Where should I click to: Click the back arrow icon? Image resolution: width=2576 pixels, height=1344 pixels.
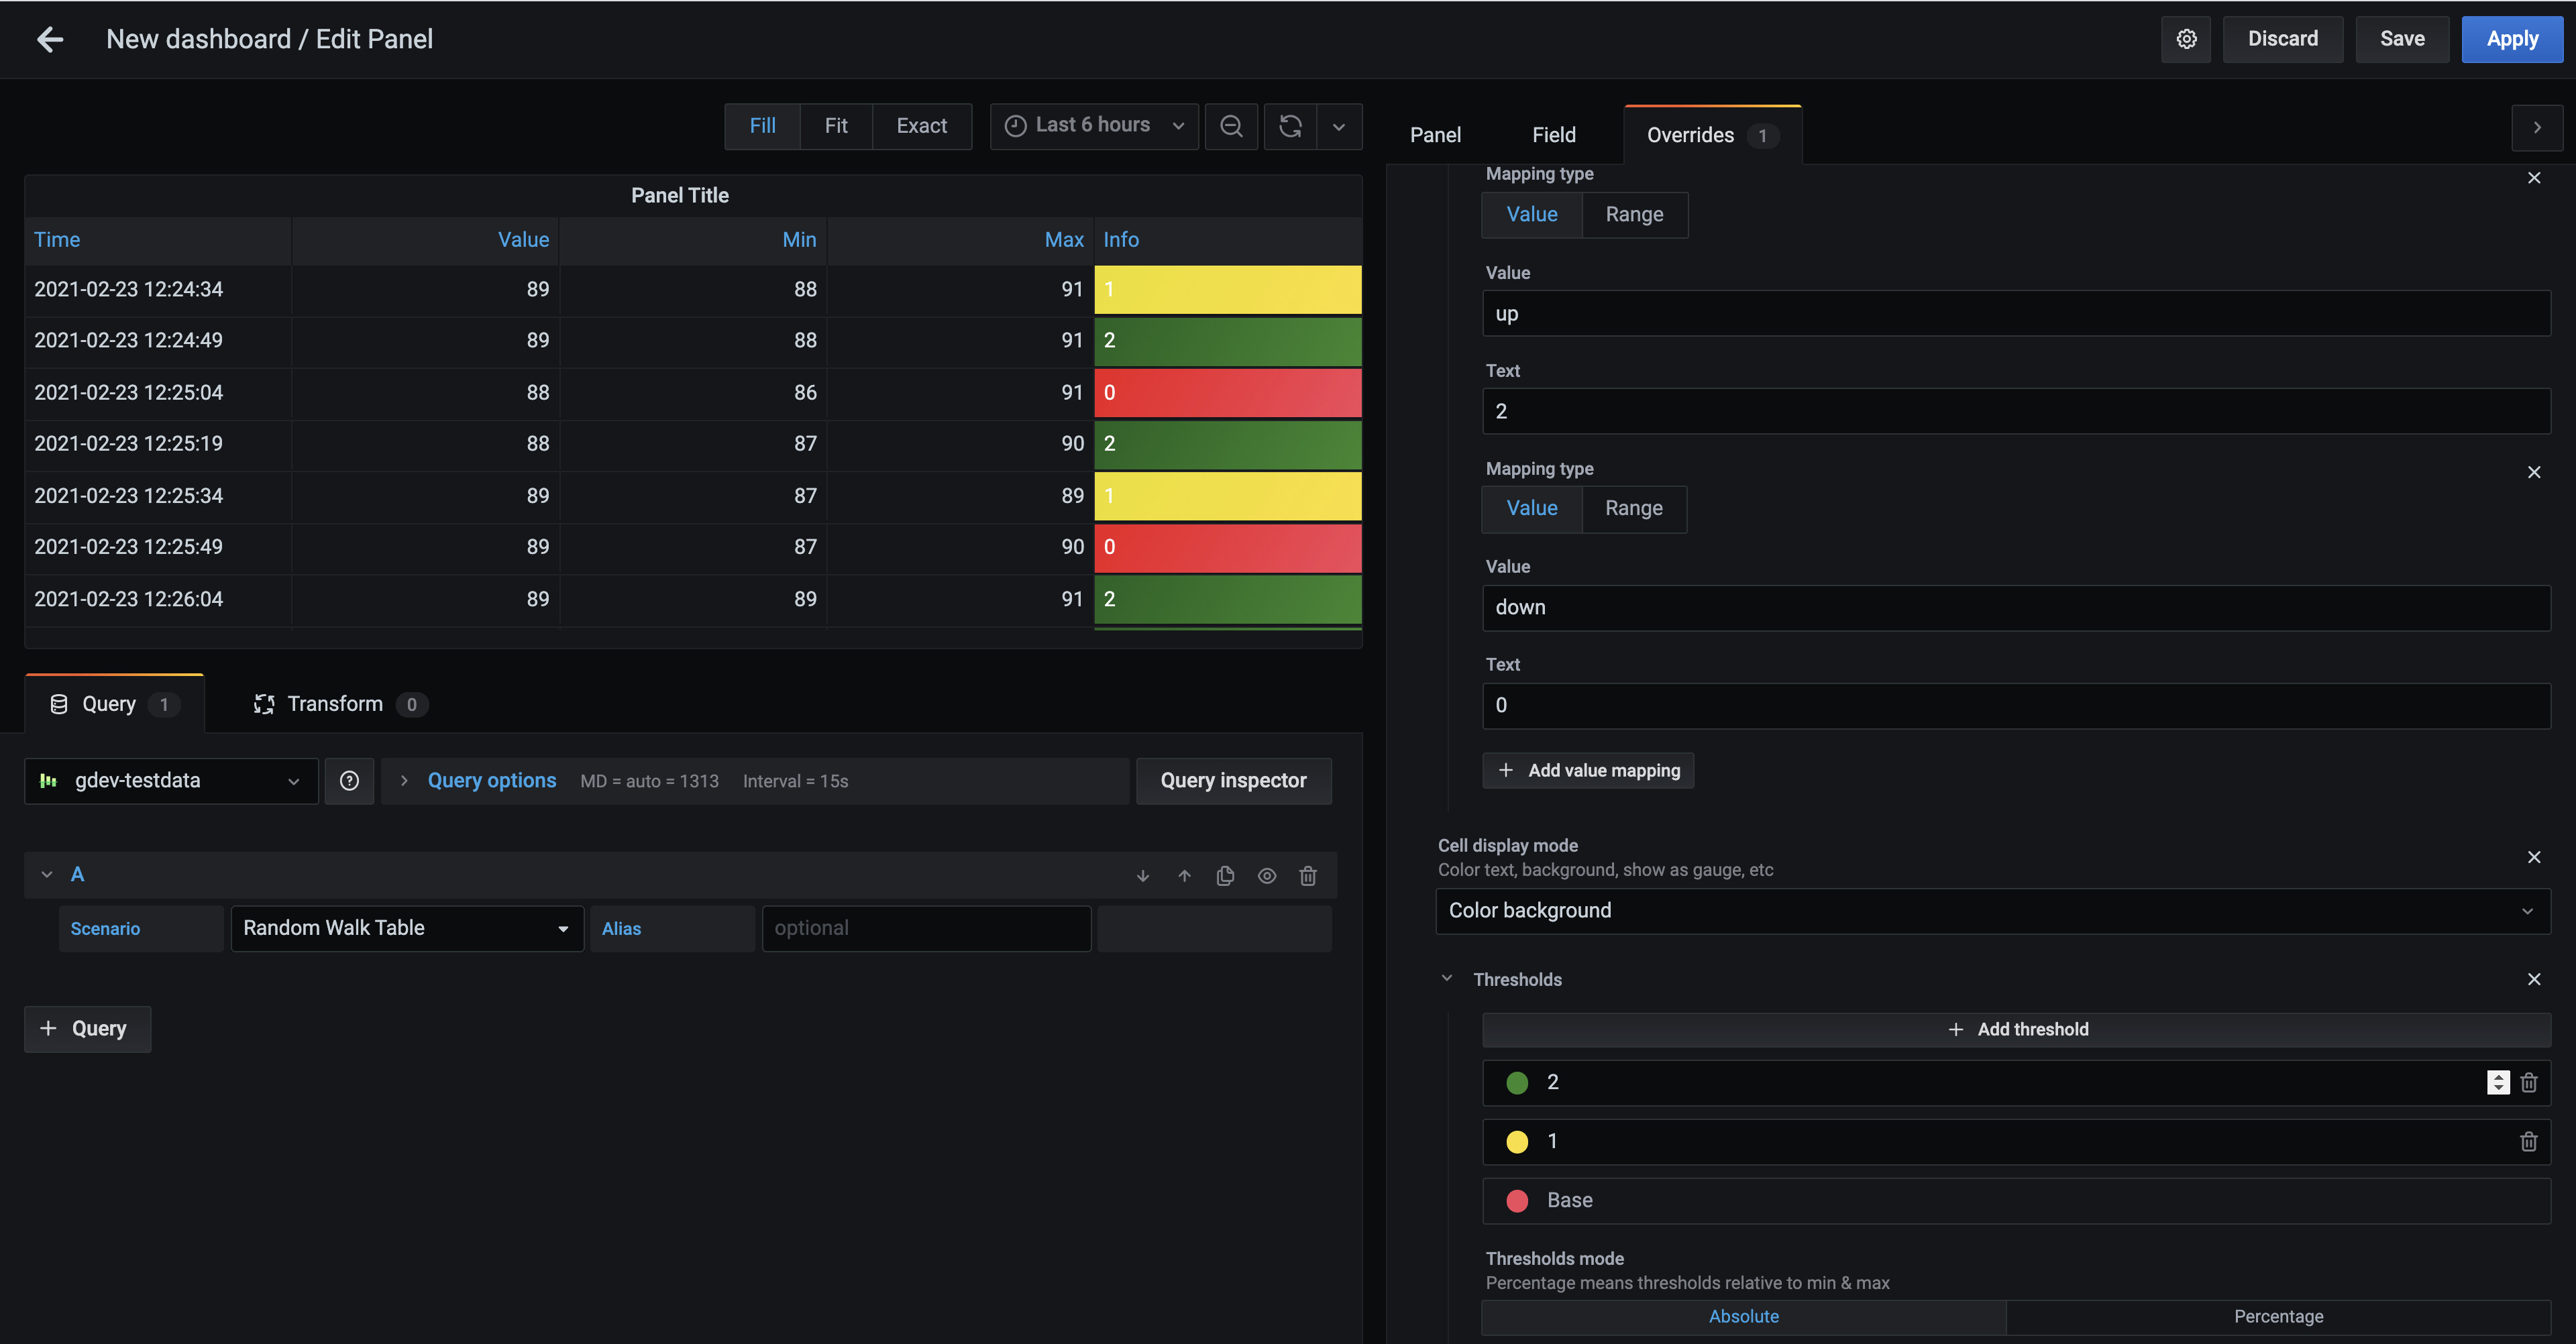click(50, 39)
